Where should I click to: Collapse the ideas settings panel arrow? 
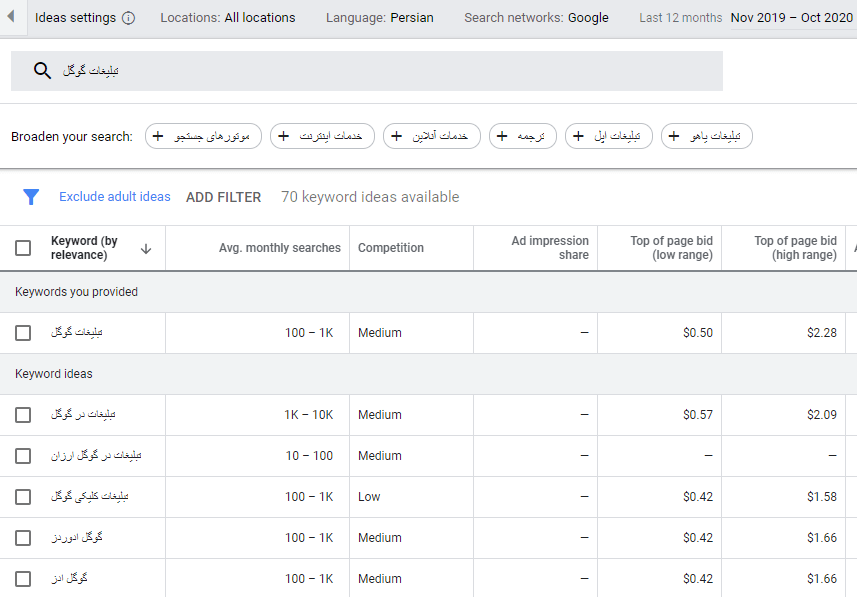pos(10,16)
